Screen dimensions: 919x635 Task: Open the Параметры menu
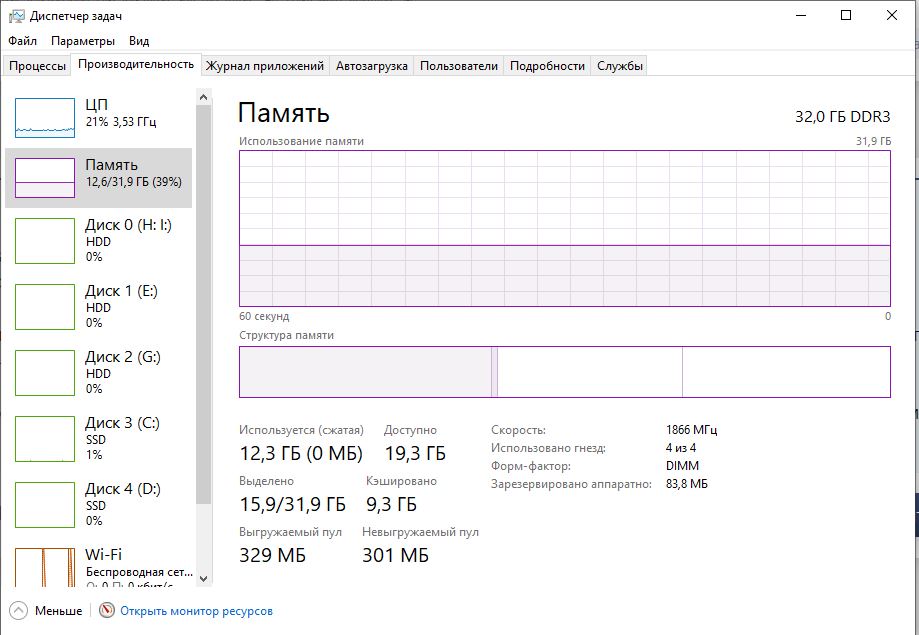point(83,41)
